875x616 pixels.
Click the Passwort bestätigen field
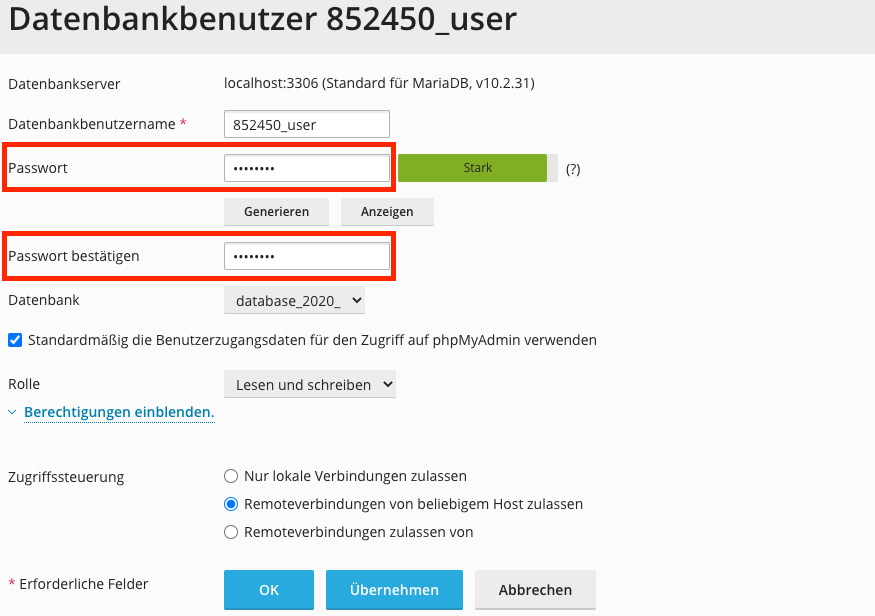click(307, 256)
